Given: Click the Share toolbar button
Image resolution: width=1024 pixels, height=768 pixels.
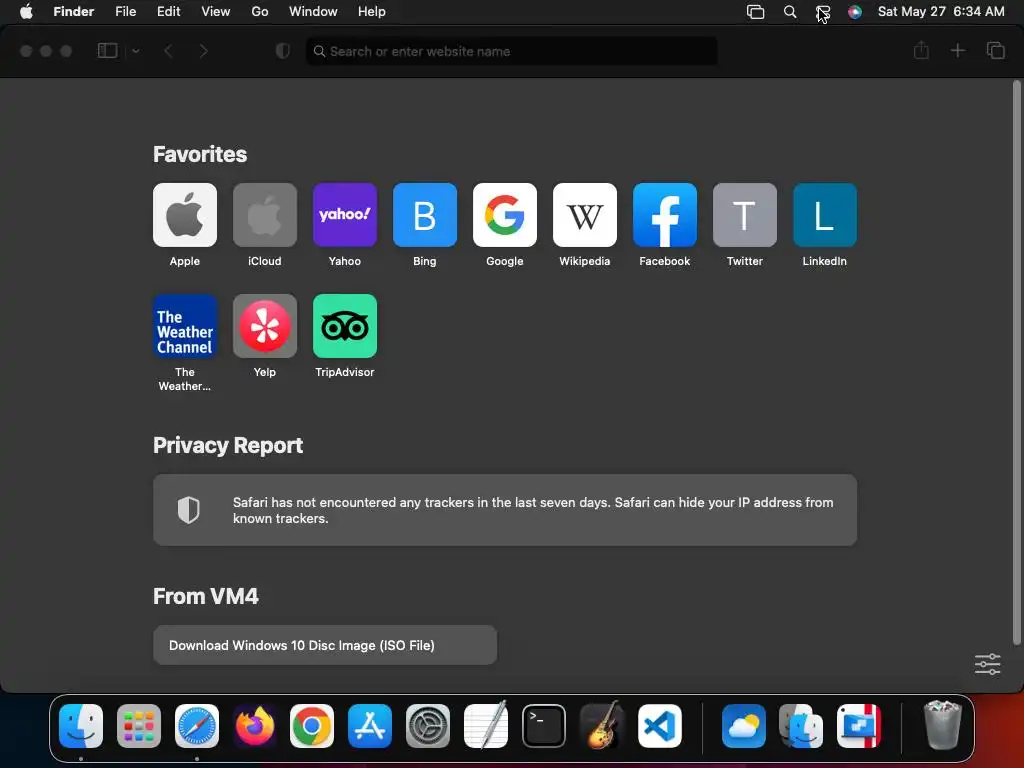Looking at the screenshot, I should 921,50.
